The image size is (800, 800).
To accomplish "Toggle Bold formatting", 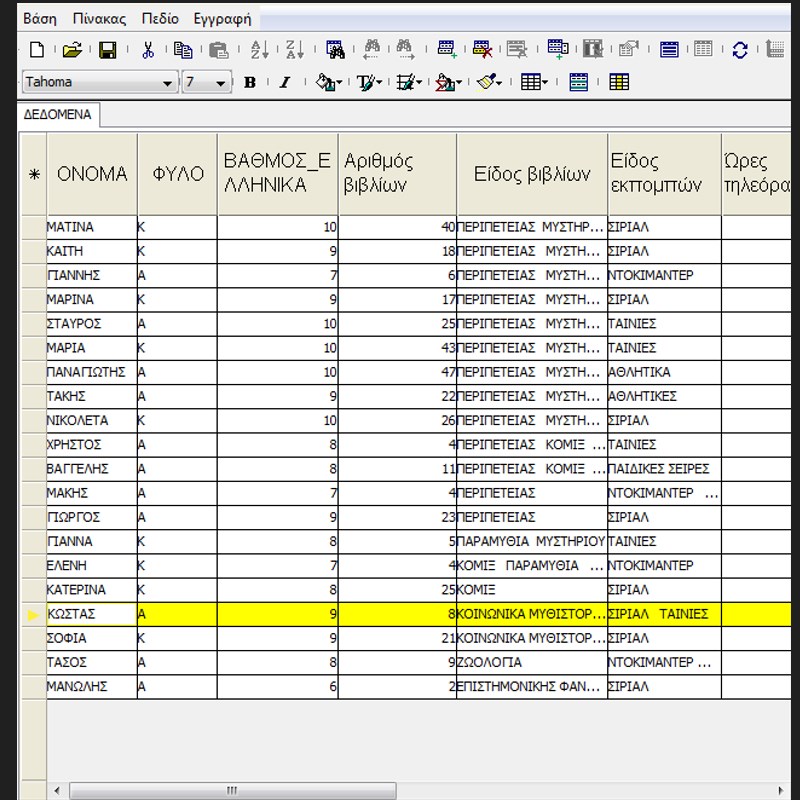I will tap(250, 82).
